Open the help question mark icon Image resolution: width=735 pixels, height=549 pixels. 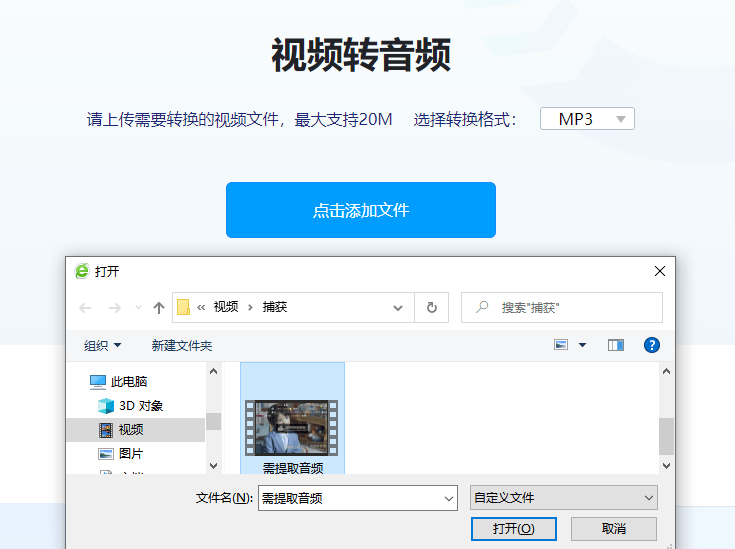click(651, 345)
